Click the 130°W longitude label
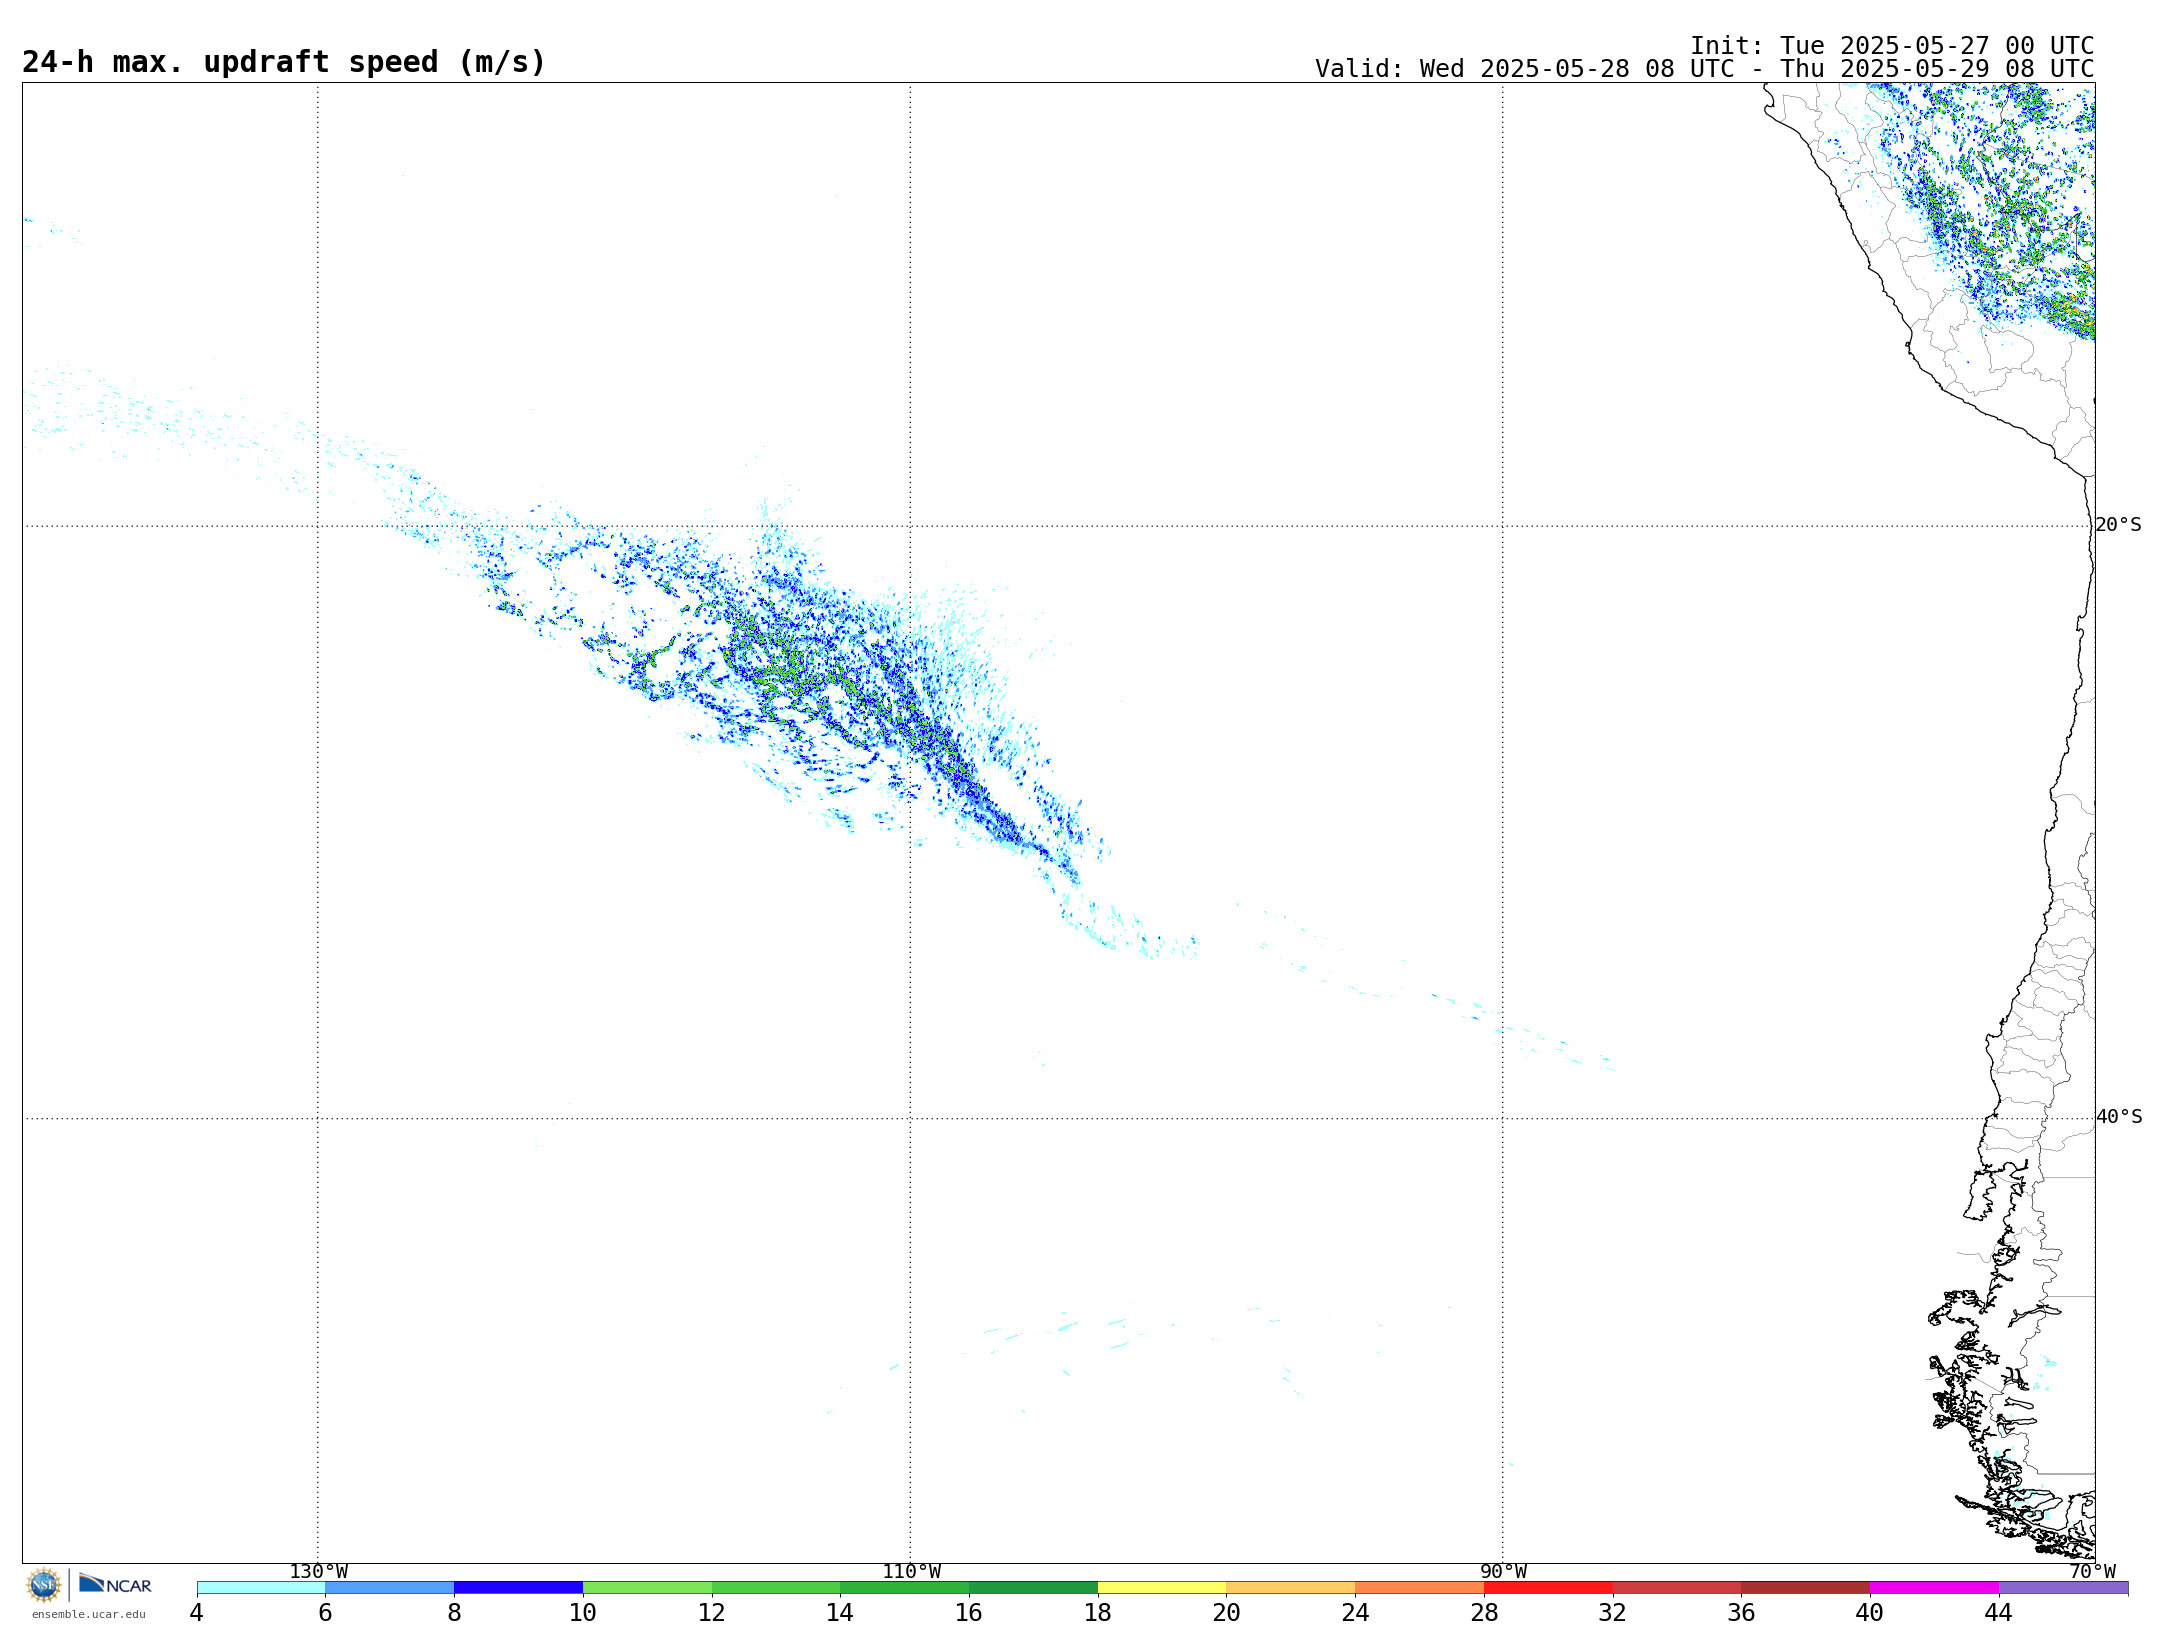Image resolution: width=2160 pixels, height=1626 pixels. point(319,1572)
